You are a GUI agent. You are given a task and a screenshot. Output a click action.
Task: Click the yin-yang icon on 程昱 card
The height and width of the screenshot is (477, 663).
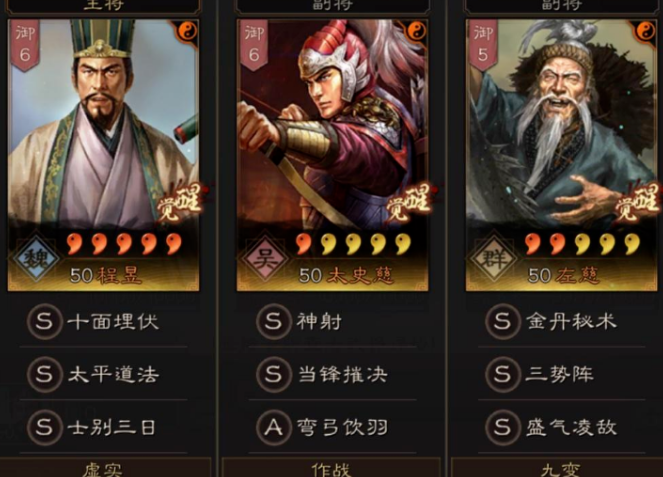[187, 31]
